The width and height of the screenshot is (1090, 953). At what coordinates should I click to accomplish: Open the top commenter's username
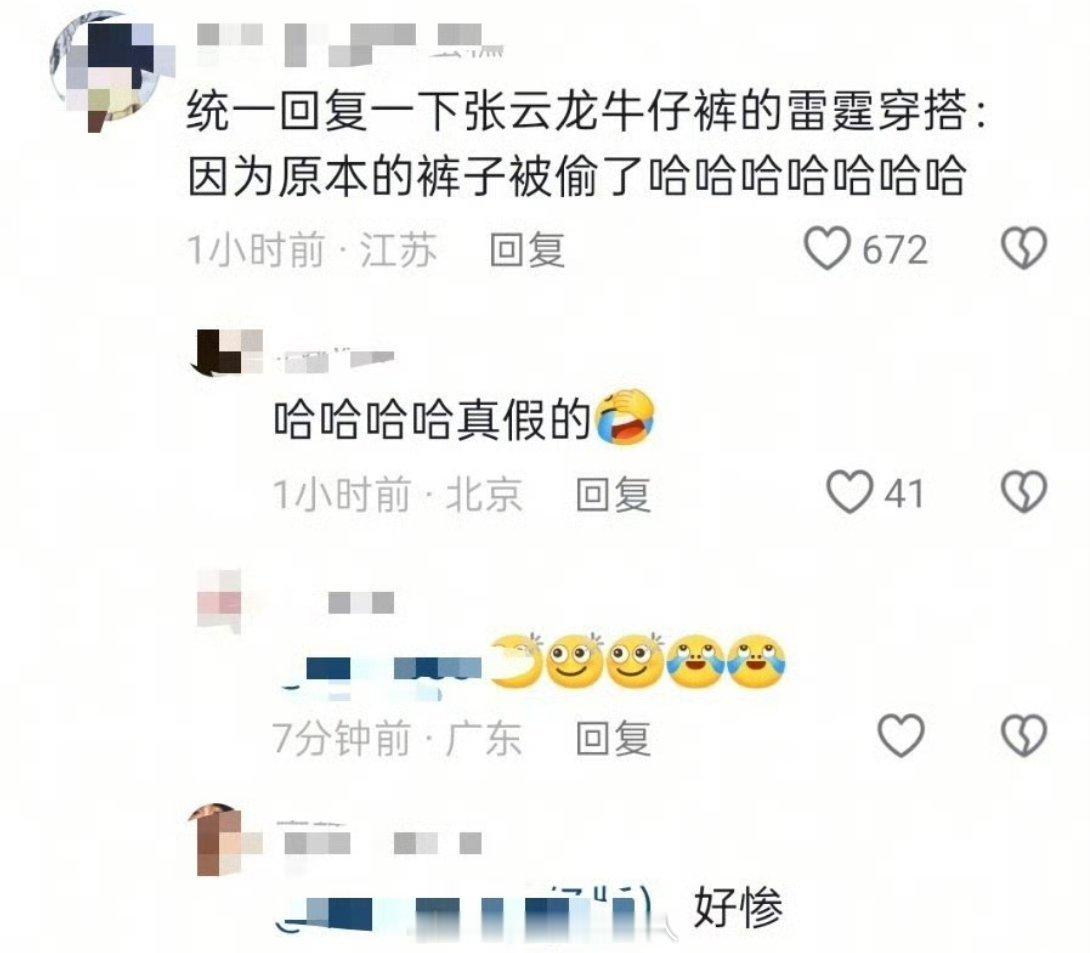coord(348,43)
